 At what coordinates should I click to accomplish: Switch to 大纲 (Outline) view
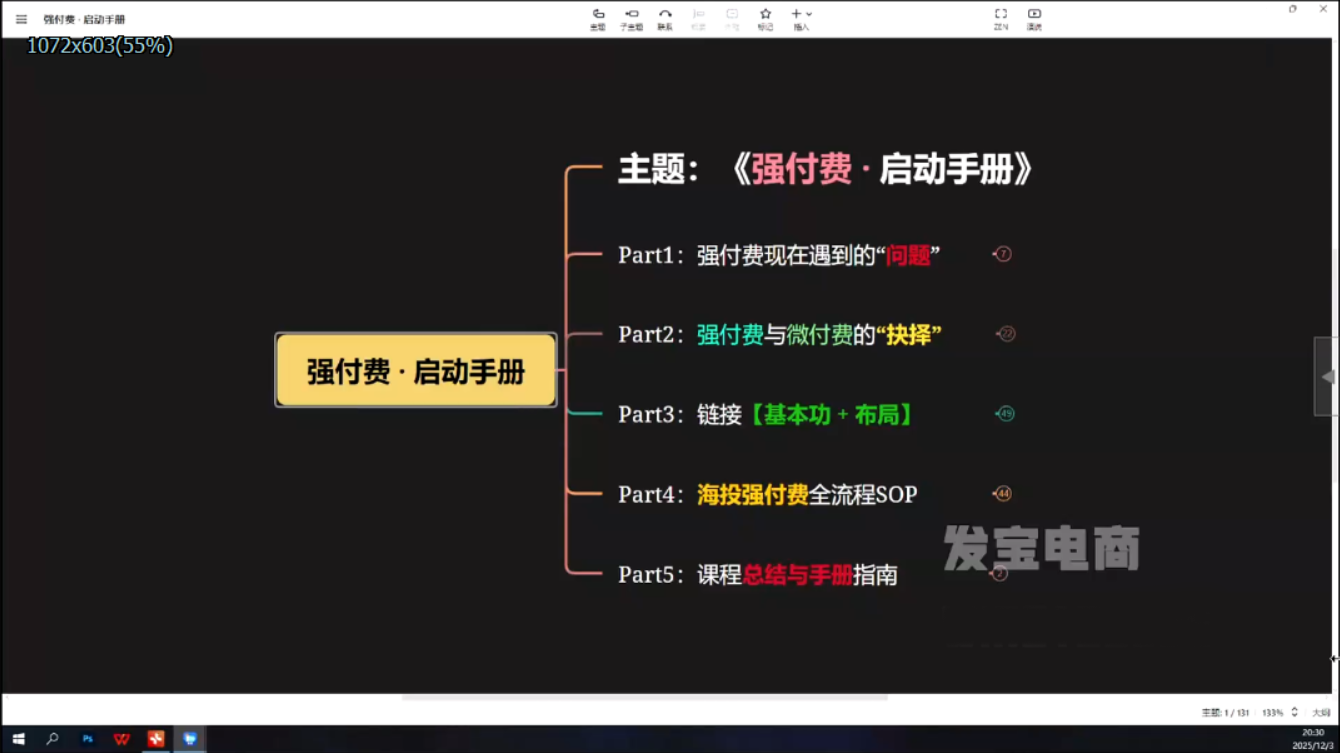coord(1321,712)
